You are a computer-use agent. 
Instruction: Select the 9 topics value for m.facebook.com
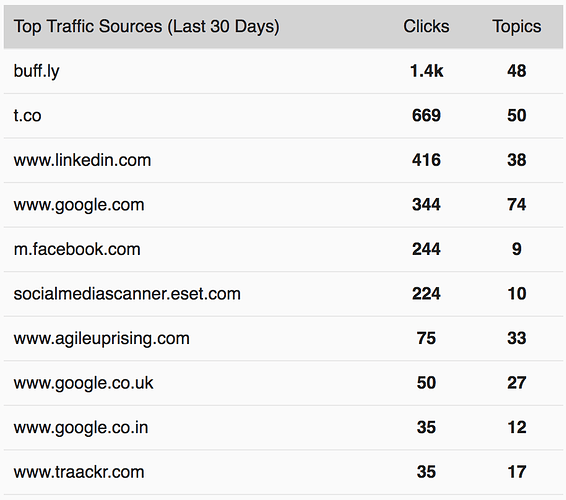tap(517, 249)
